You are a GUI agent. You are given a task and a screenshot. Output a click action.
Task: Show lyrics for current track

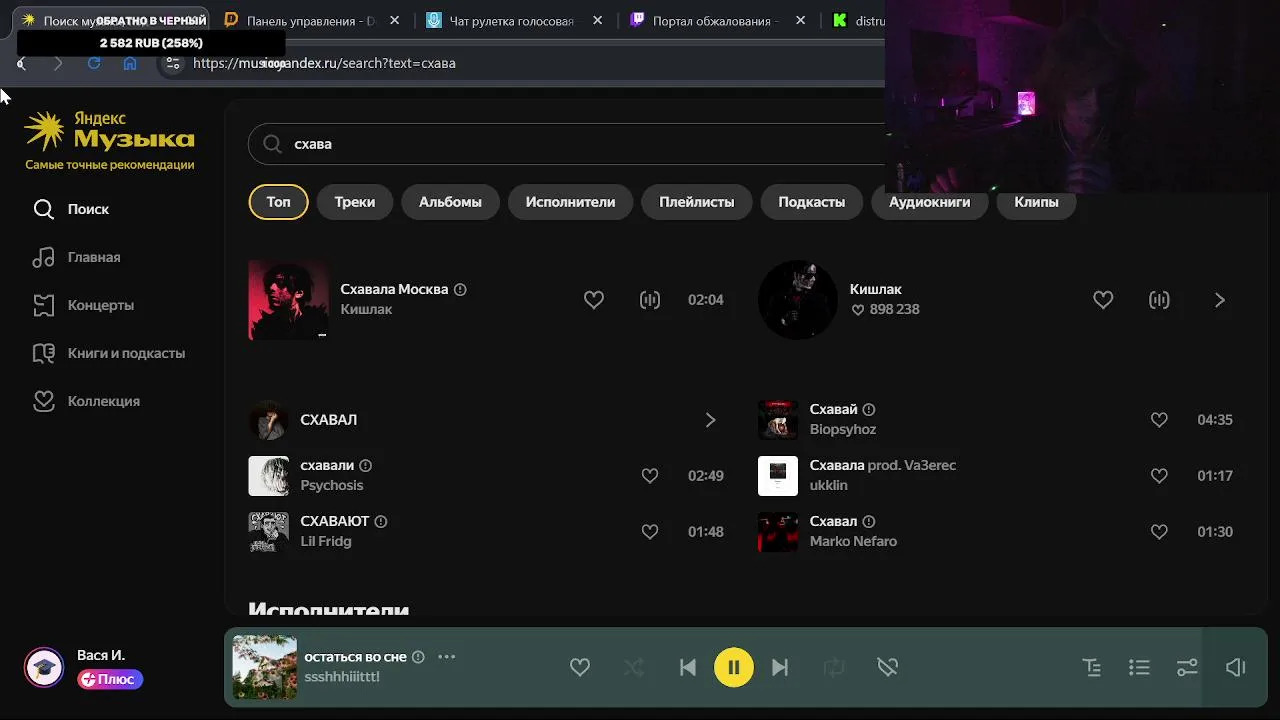[1092, 668]
